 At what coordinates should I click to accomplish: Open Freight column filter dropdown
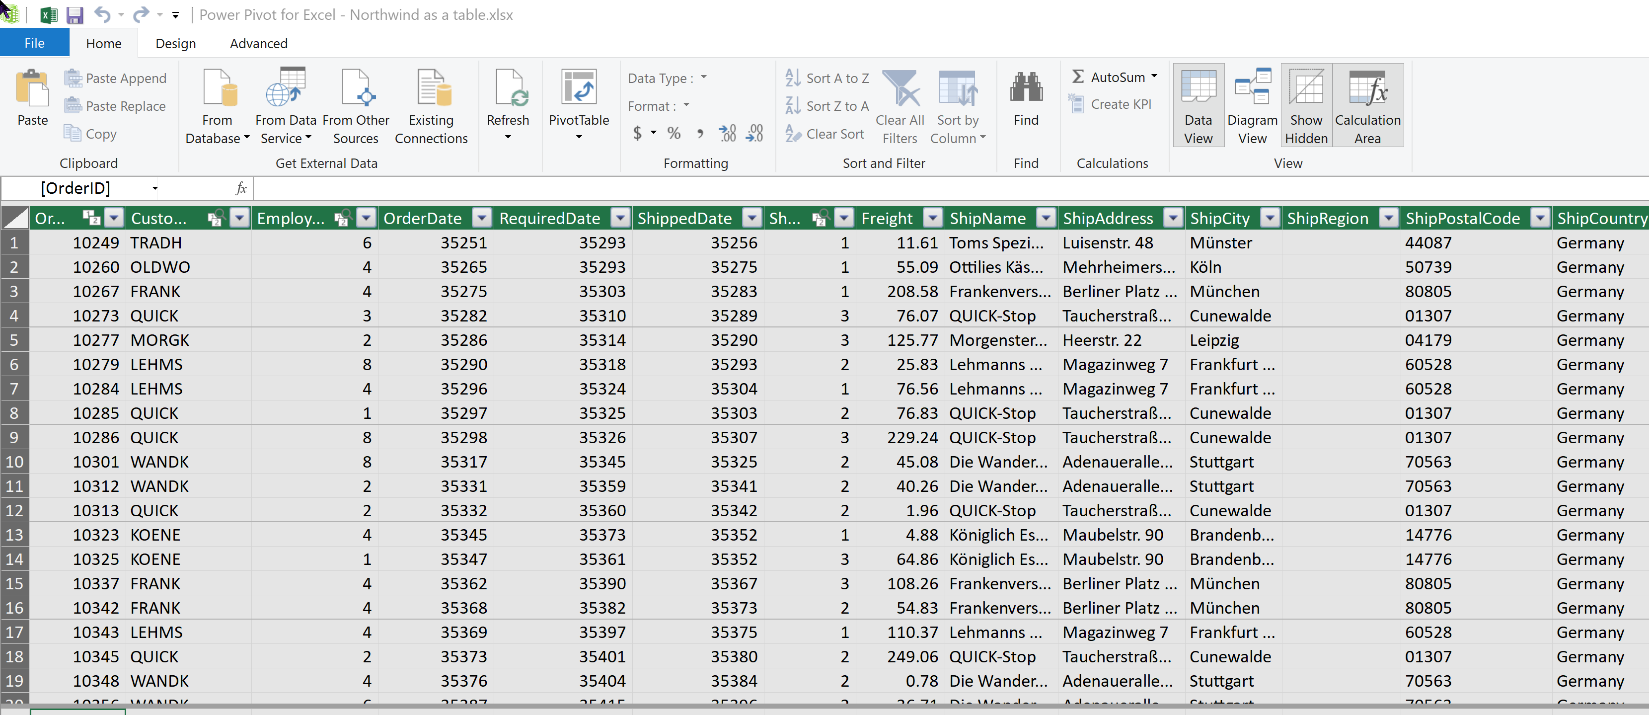[932, 218]
